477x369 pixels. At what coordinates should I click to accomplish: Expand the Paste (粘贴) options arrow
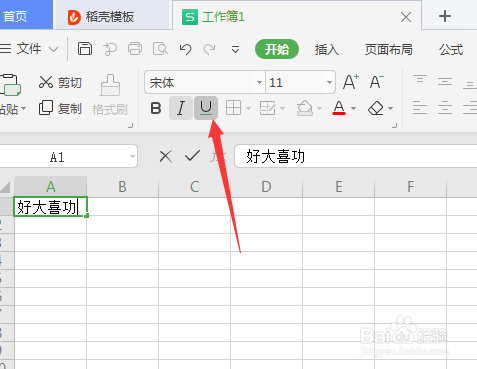(x=23, y=109)
